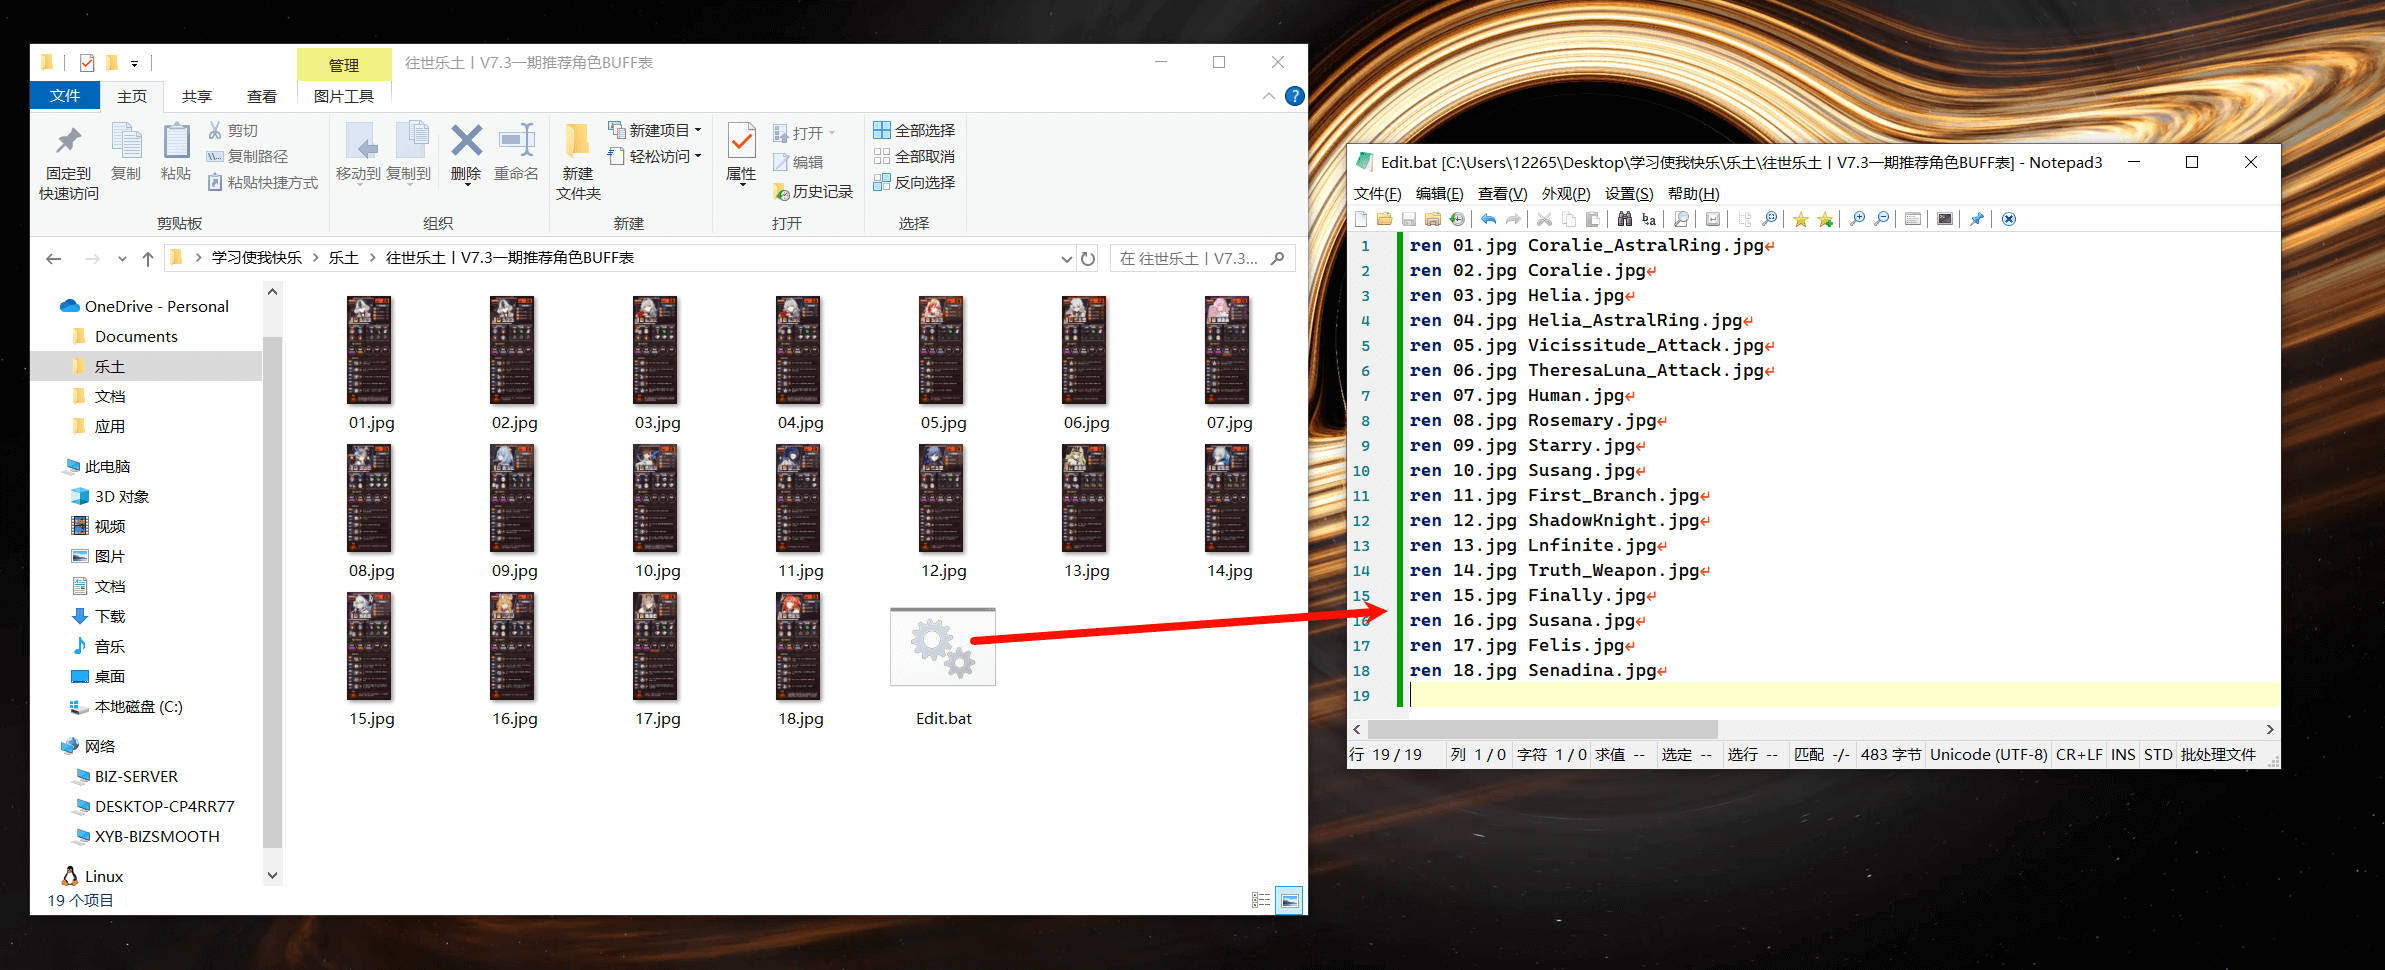
Task: Open Replace dialog icon in Notepad3
Action: 1649,219
